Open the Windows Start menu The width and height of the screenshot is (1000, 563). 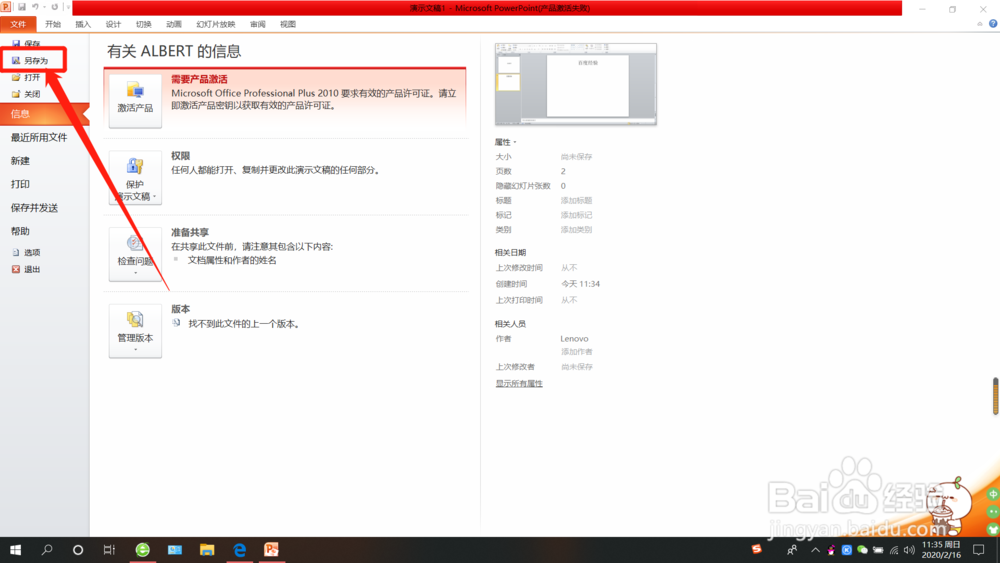coord(15,550)
